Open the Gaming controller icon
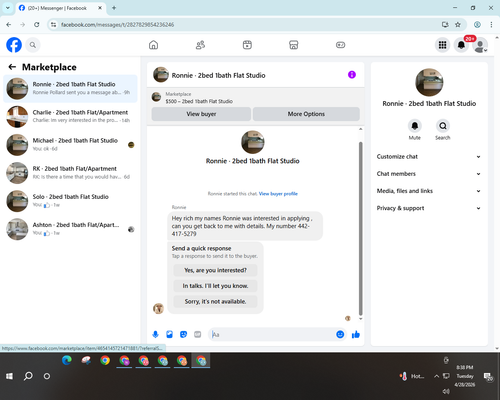 pos(340,45)
